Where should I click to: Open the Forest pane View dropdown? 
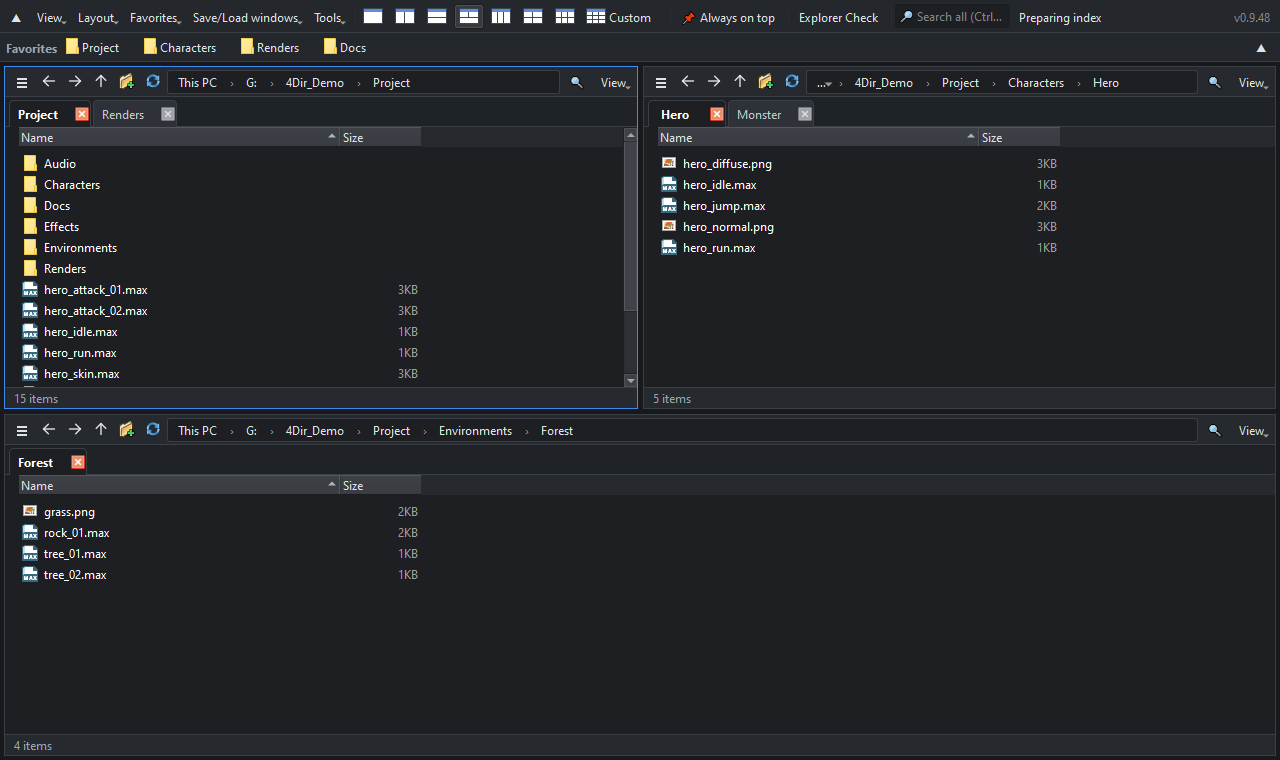1253,431
